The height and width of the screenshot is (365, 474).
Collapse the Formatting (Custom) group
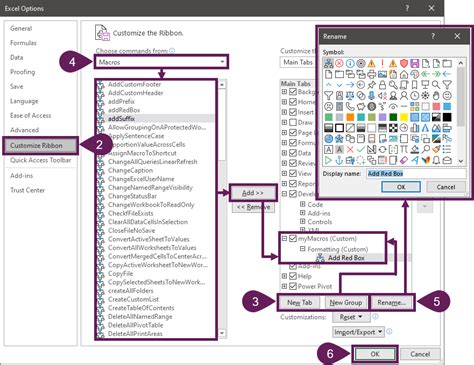click(302, 249)
